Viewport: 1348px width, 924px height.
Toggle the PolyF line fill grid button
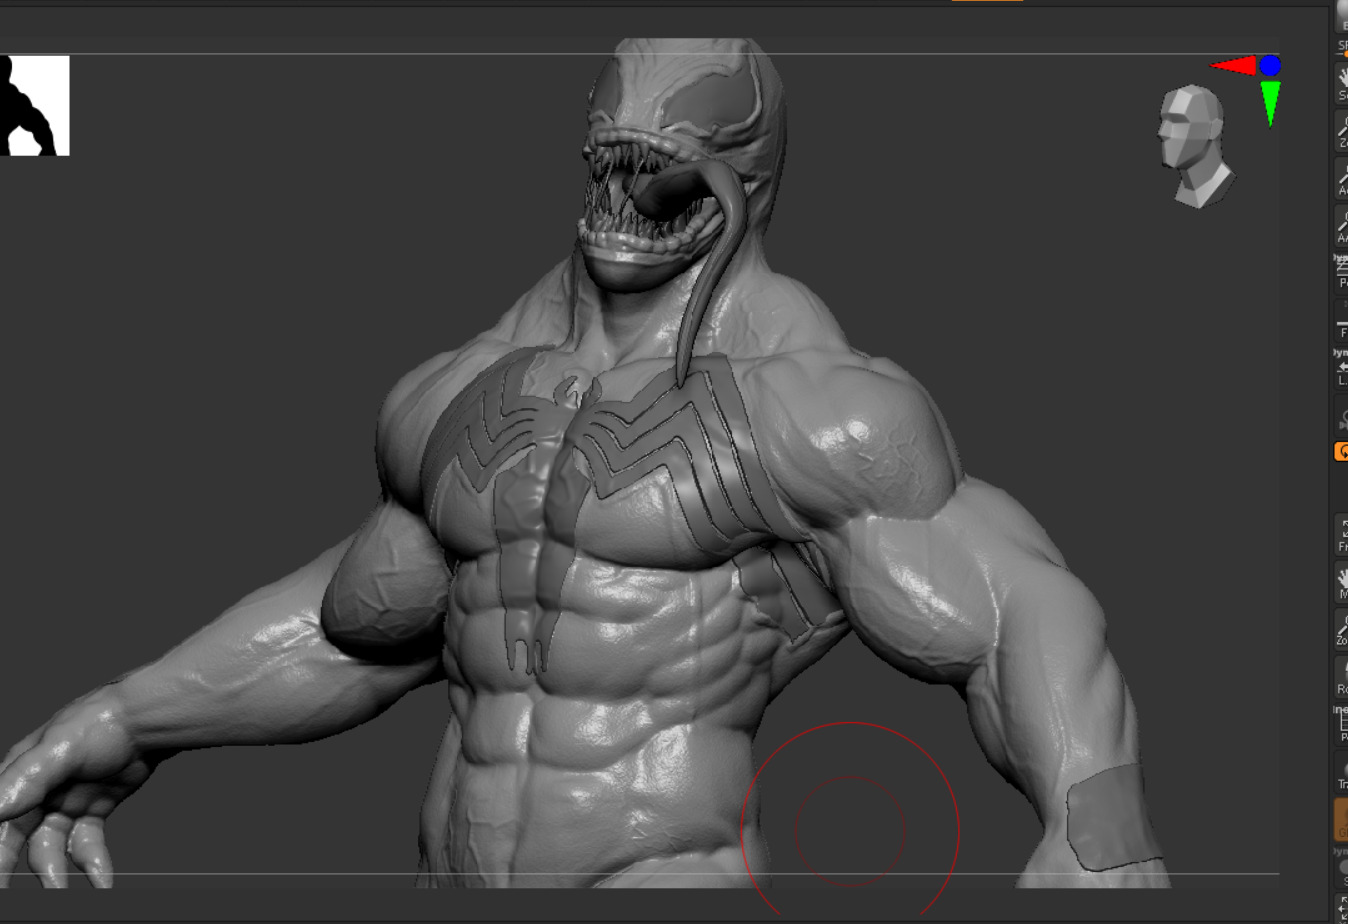(1342, 725)
